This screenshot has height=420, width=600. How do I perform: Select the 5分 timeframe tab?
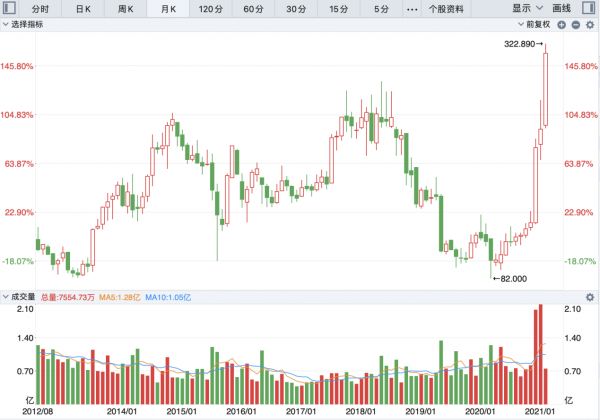[x=382, y=9]
